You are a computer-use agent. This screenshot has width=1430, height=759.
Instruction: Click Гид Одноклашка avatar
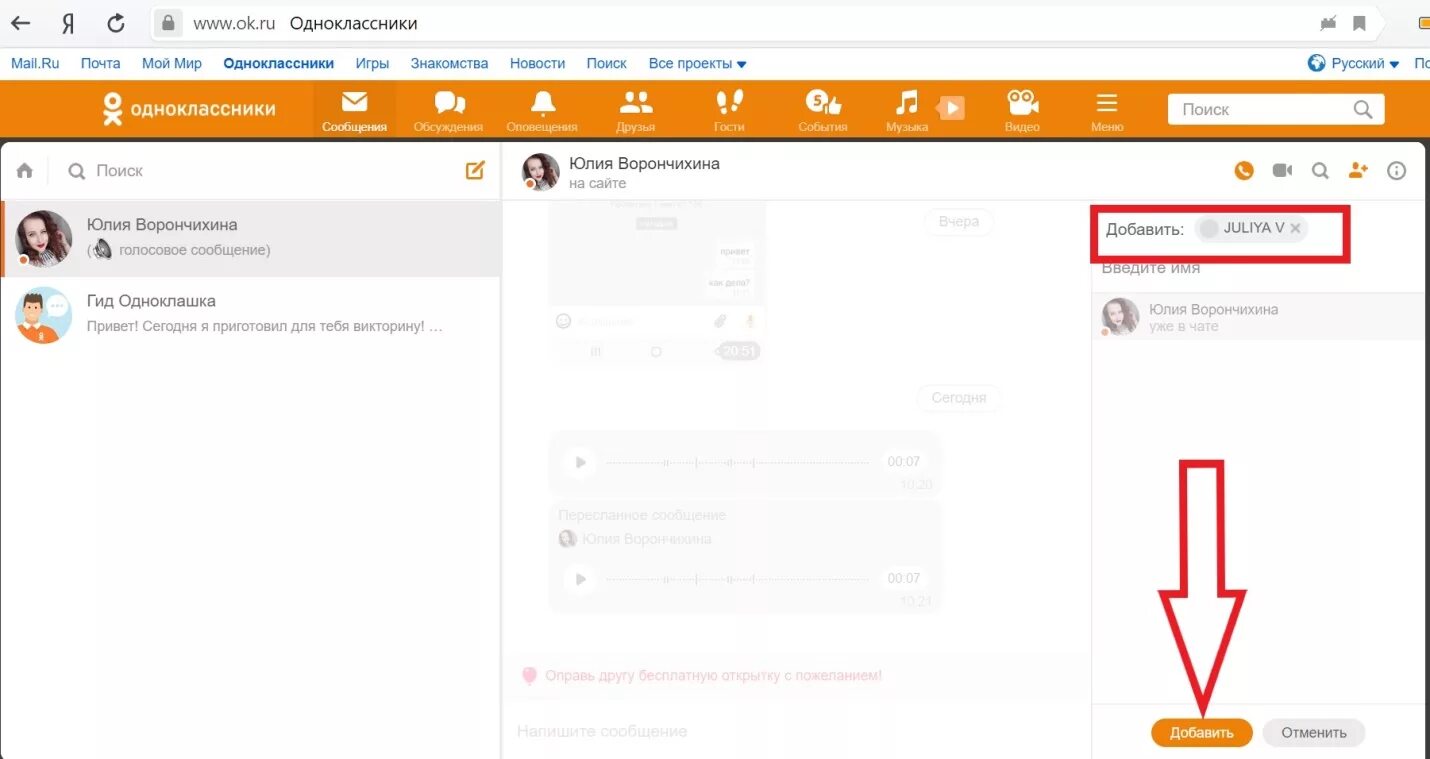pos(43,315)
